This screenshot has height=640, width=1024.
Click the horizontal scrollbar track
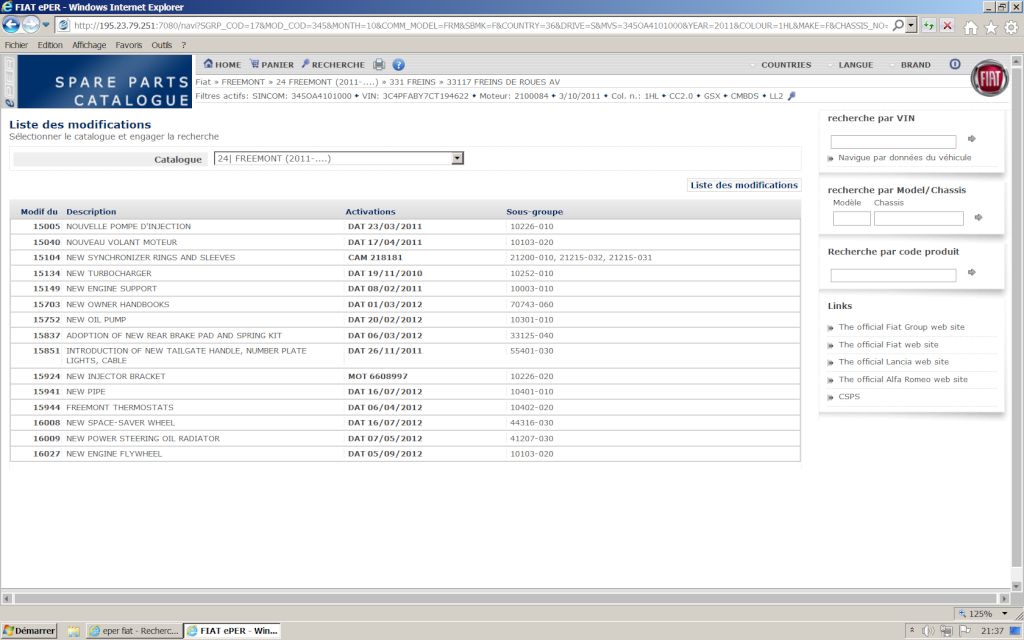(x=506, y=598)
